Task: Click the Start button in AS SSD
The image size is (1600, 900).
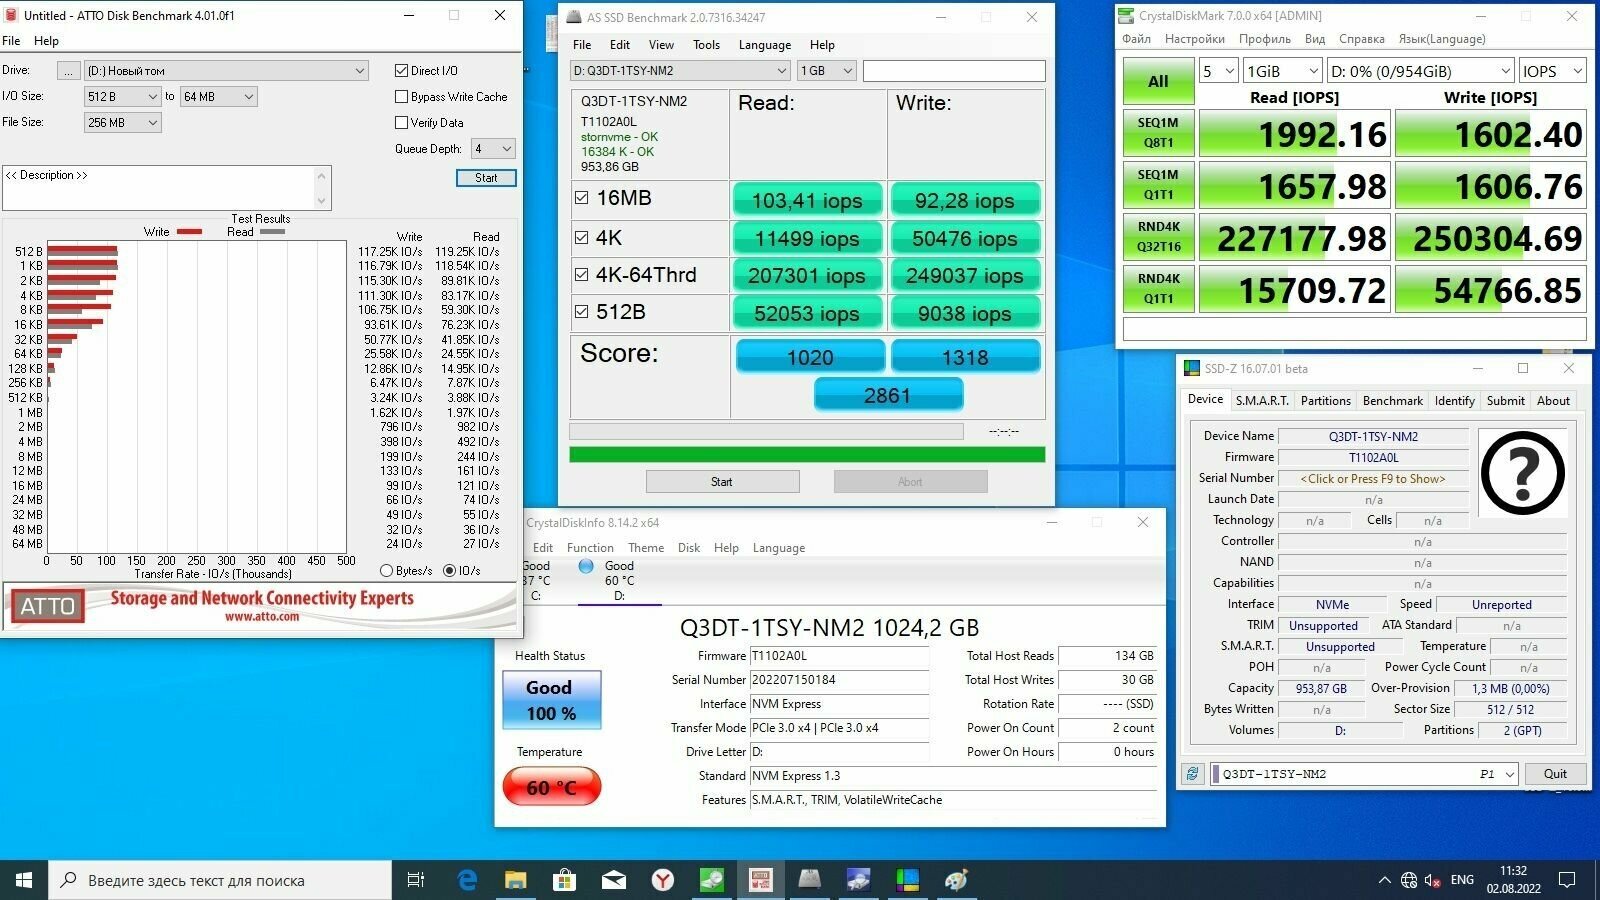Action: click(x=722, y=482)
